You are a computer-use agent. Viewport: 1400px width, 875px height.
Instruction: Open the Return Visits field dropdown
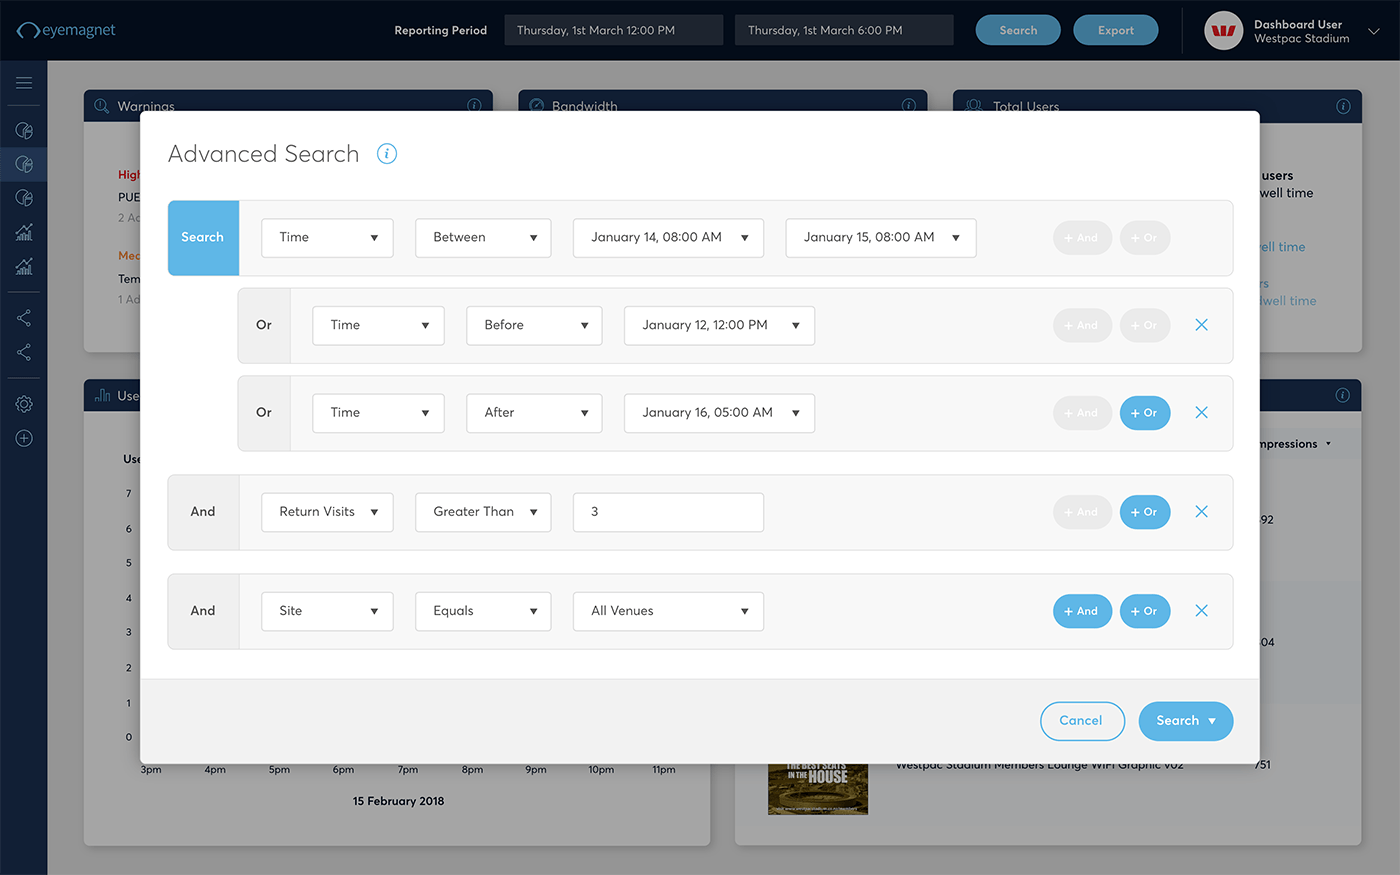tap(327, 512)
